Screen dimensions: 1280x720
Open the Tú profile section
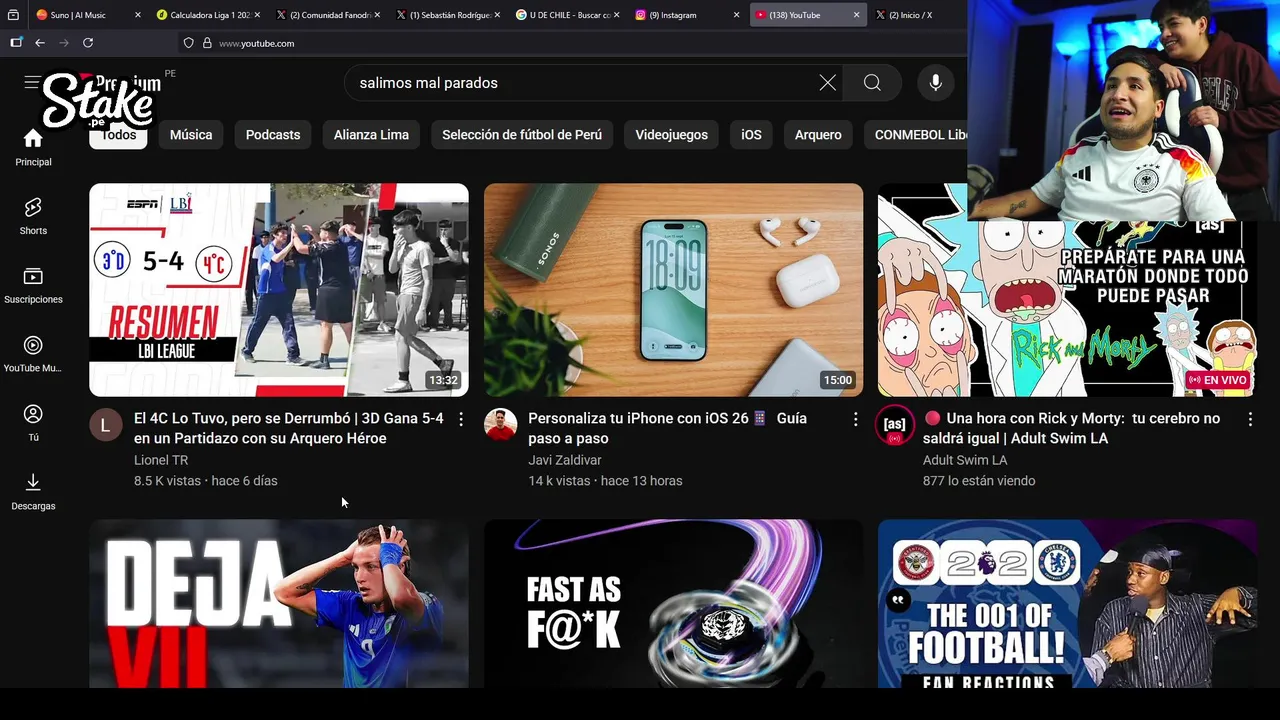click(33, 423)
